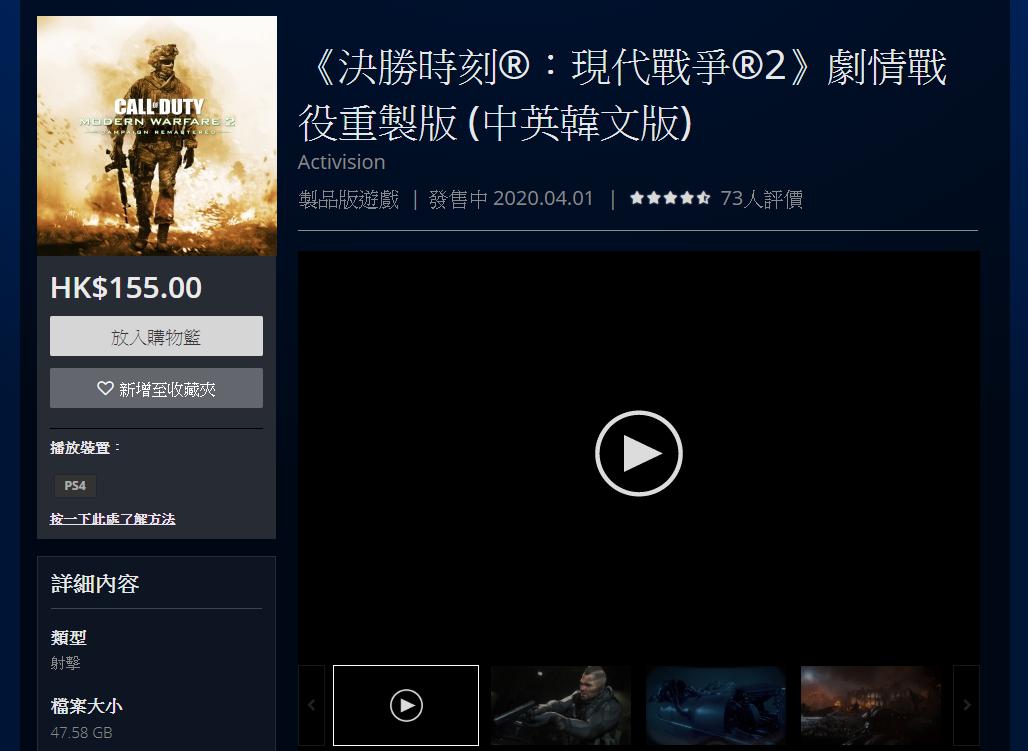This screenshot has width=1028, height=751.
Task: Open the dark blue vehicle screenshot thumbnail
Action: 716,705
